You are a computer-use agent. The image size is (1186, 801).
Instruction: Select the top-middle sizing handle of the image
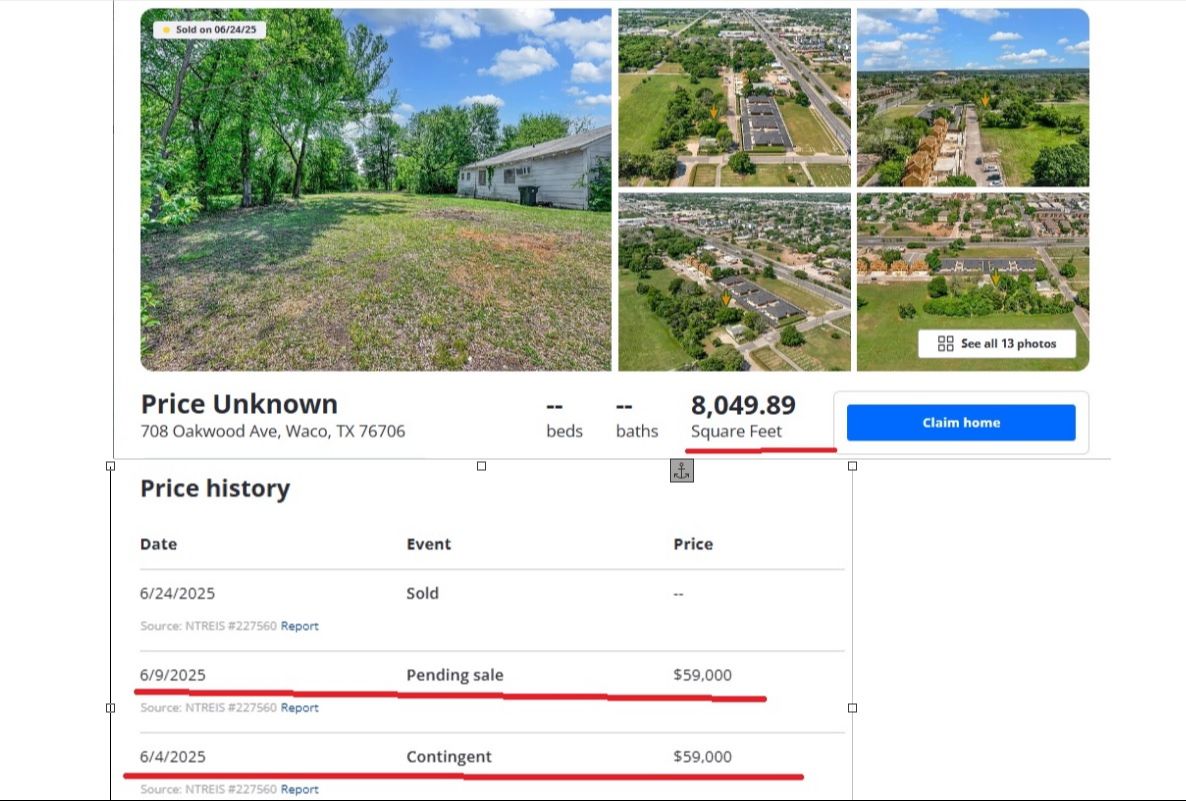[x=481, y=466]
